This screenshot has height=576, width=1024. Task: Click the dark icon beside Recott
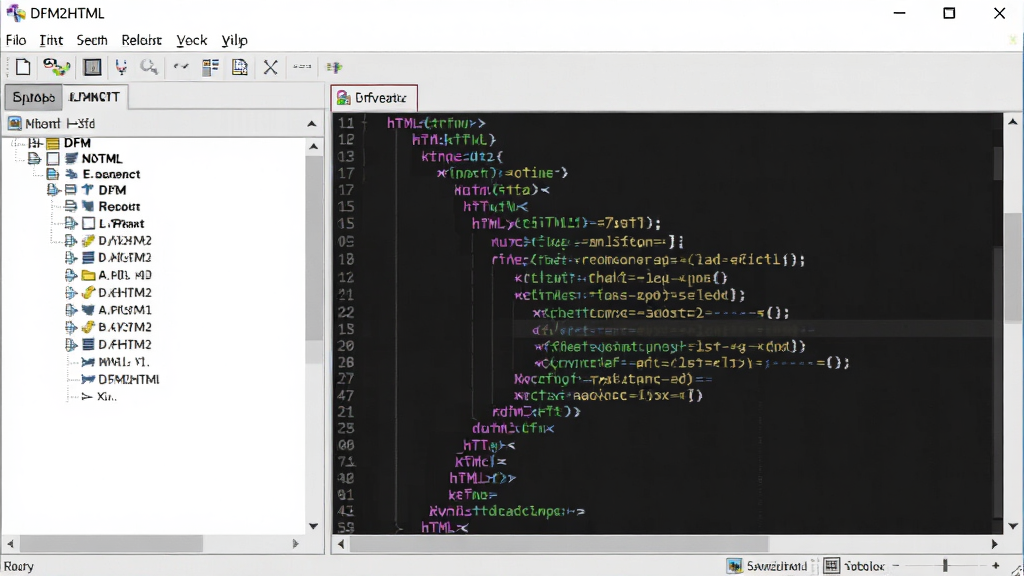pyautogui.click(x=88, y=206)
